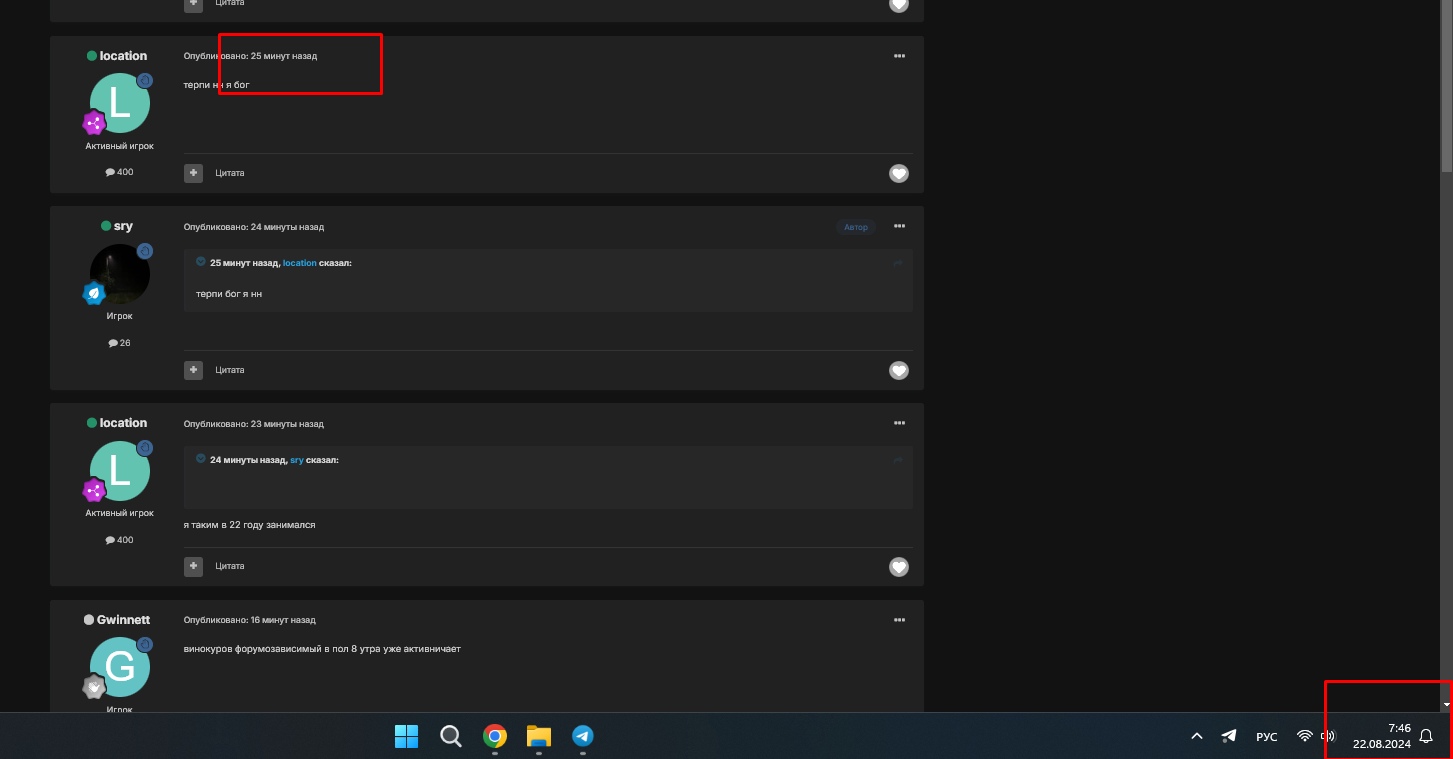Open File Explorer from the taskbar
The image size is (1453, 759).
[x=538, y=737]
